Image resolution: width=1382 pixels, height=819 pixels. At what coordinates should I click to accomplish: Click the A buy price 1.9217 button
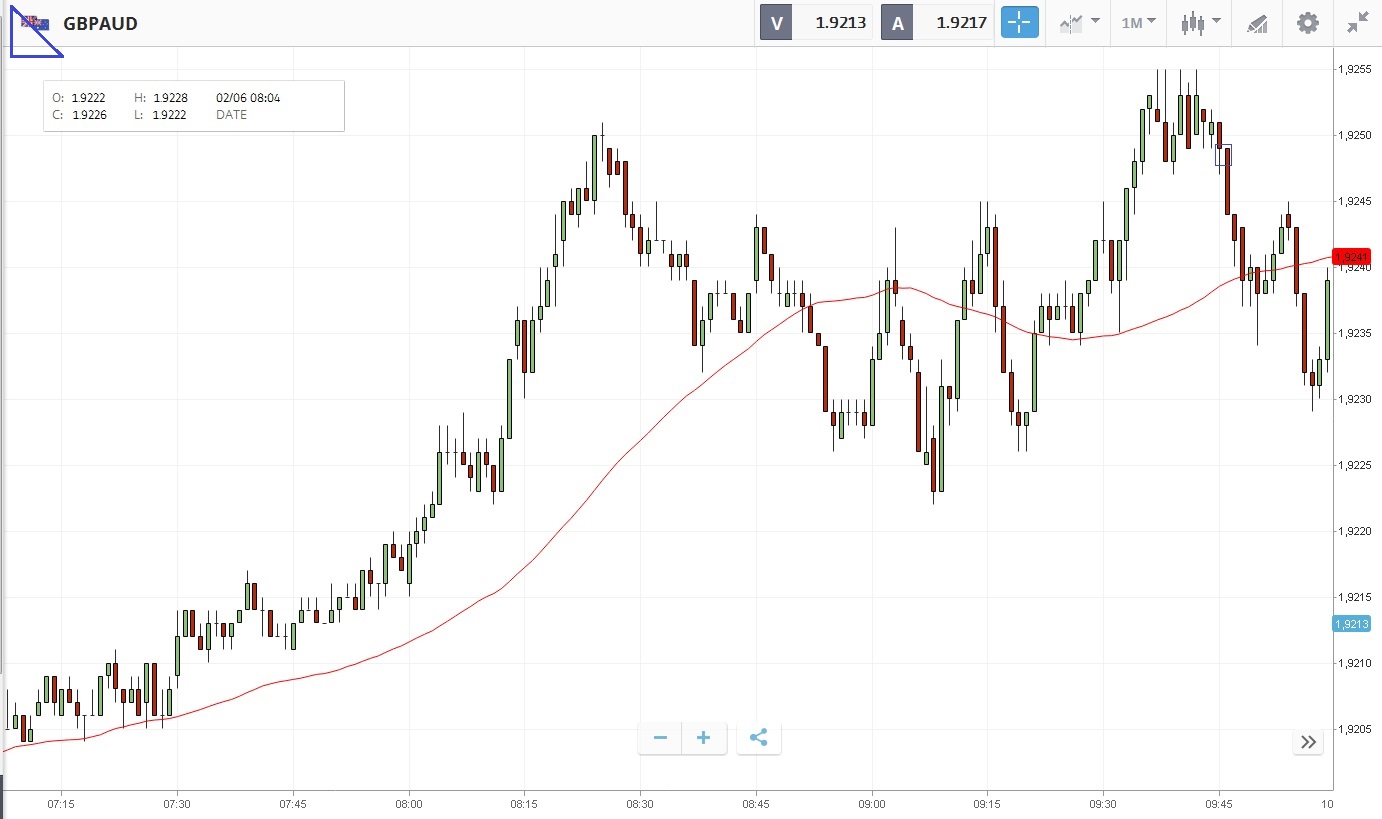pyautogui.click(x=937, y=23)
